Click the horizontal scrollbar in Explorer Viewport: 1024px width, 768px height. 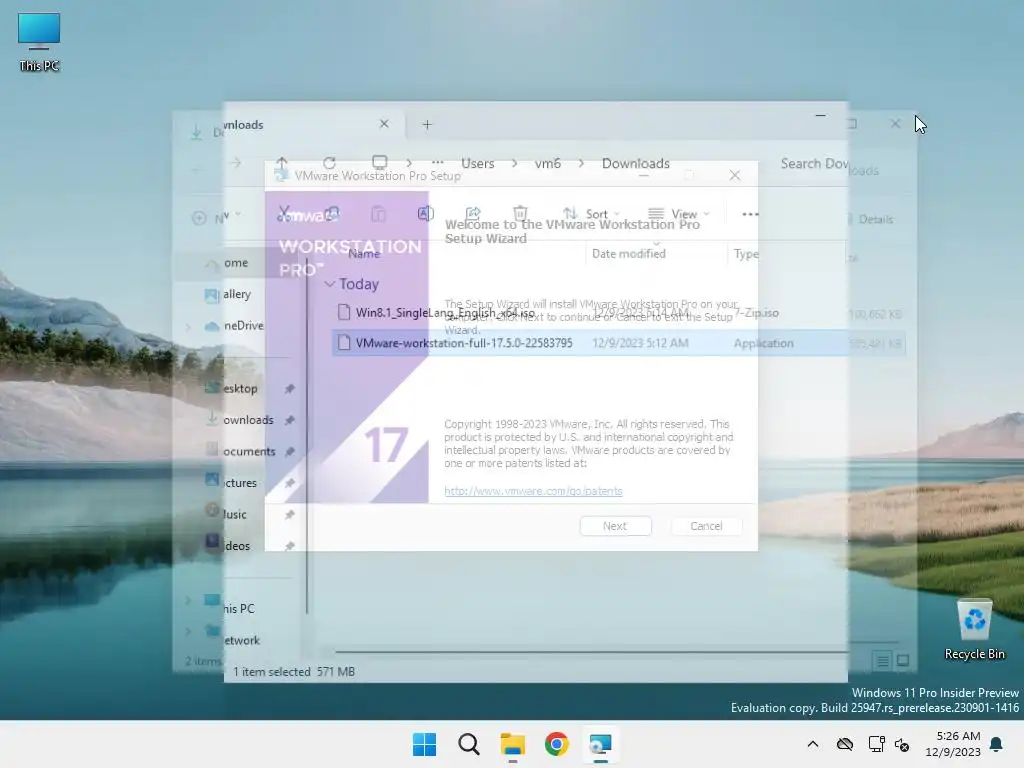click(592, 652)
